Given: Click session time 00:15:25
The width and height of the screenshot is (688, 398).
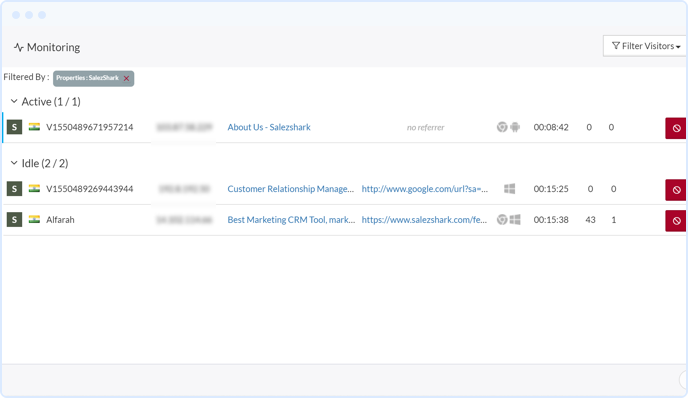Looking at the screenshot, I should (551, 189).
